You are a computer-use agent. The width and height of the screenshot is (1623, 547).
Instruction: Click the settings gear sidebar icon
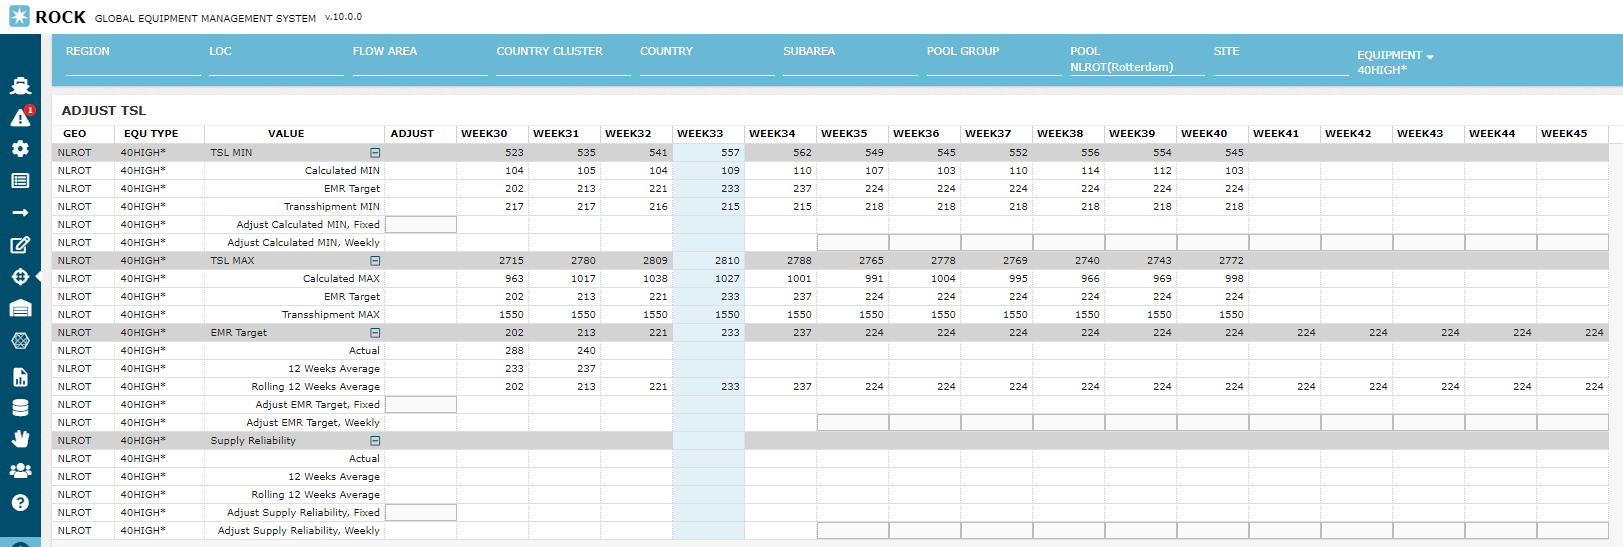click(x=20, y=149)
